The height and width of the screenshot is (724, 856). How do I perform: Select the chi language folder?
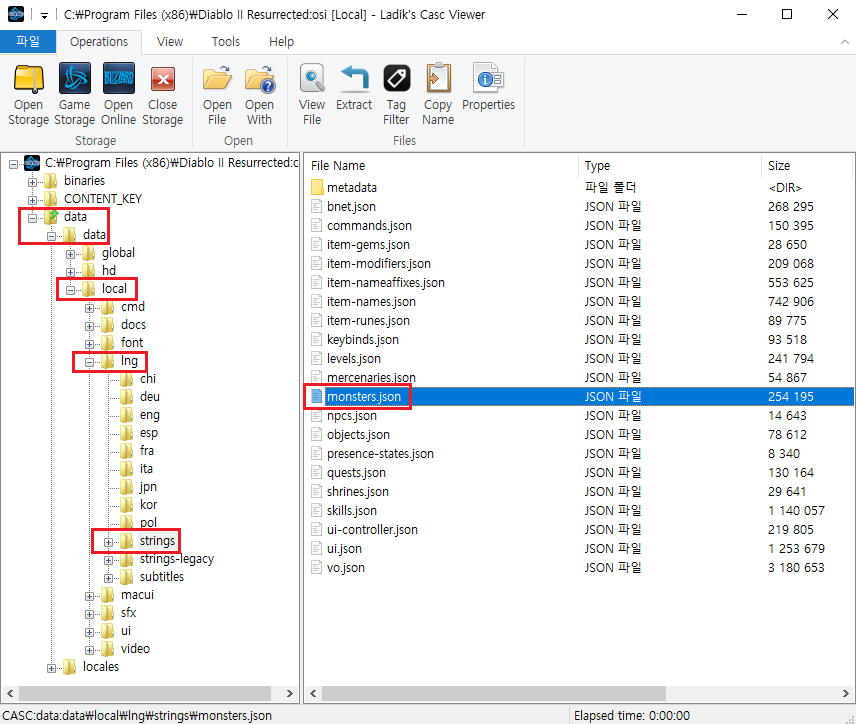pos(147,378)
